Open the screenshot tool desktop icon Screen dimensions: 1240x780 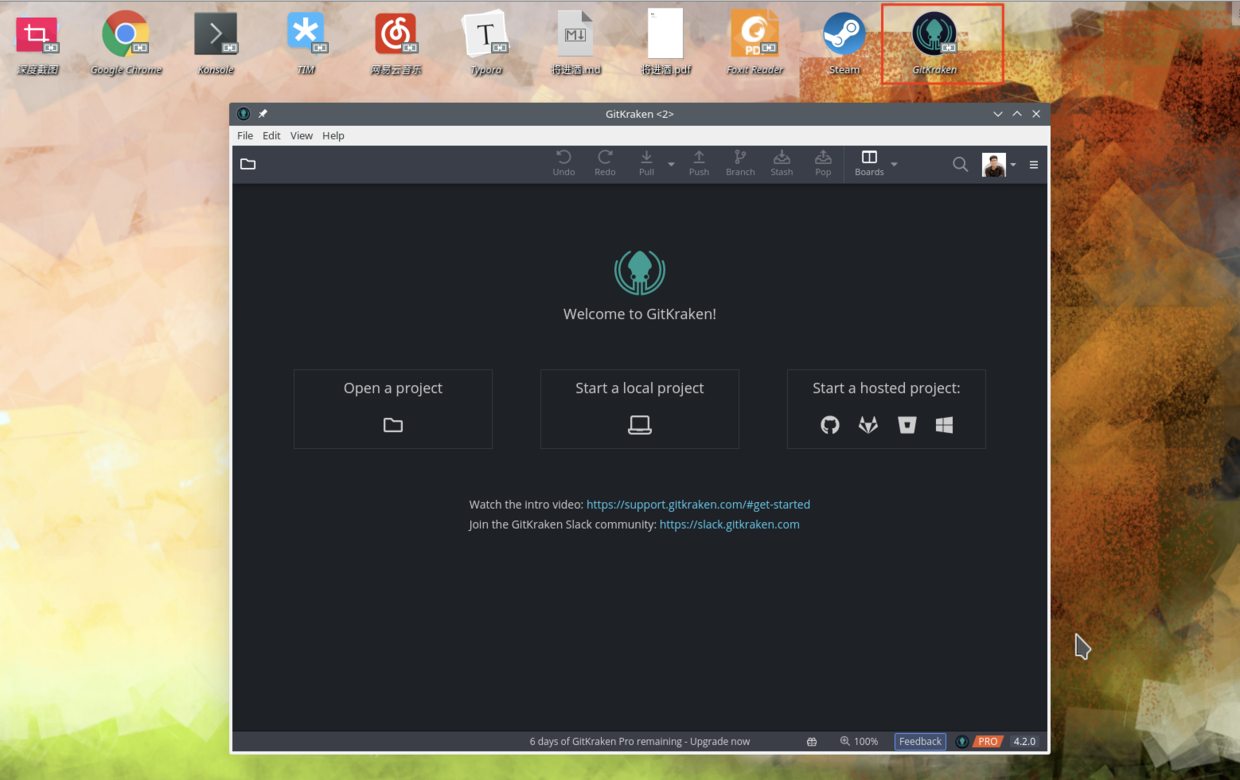(x=37, y=43)
